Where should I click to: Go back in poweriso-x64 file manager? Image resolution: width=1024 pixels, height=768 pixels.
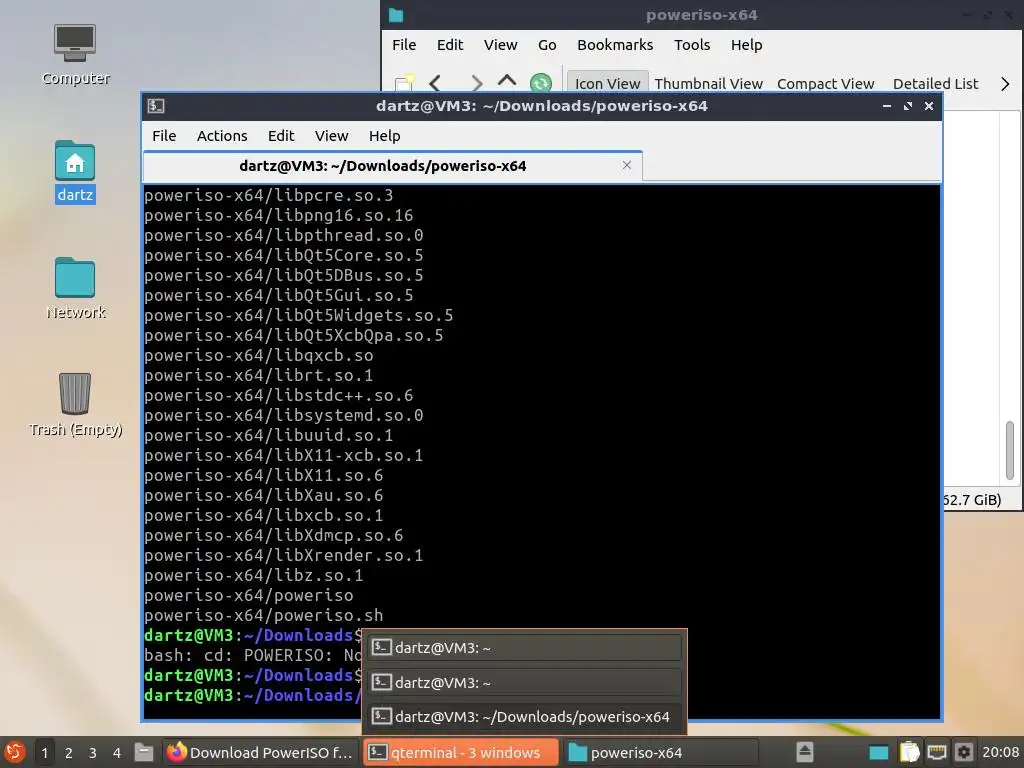click(436, 83)
